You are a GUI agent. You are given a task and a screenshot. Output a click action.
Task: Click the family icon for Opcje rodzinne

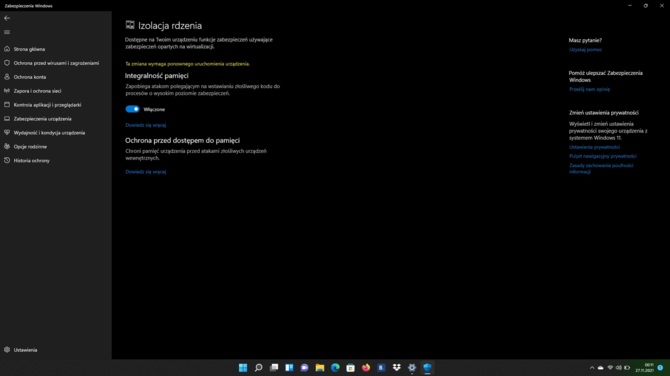[7, 147]
